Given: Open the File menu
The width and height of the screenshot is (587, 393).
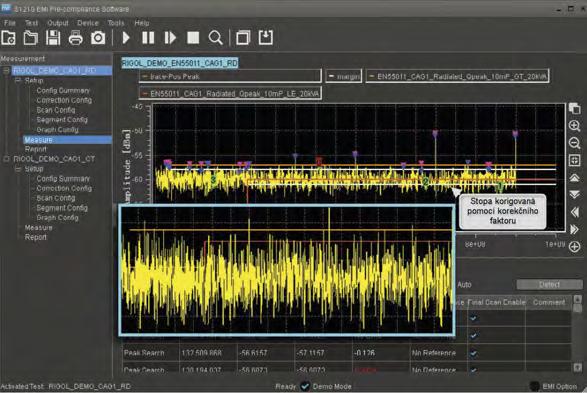Looking at the screenshot, I should [x=10, y=23].
